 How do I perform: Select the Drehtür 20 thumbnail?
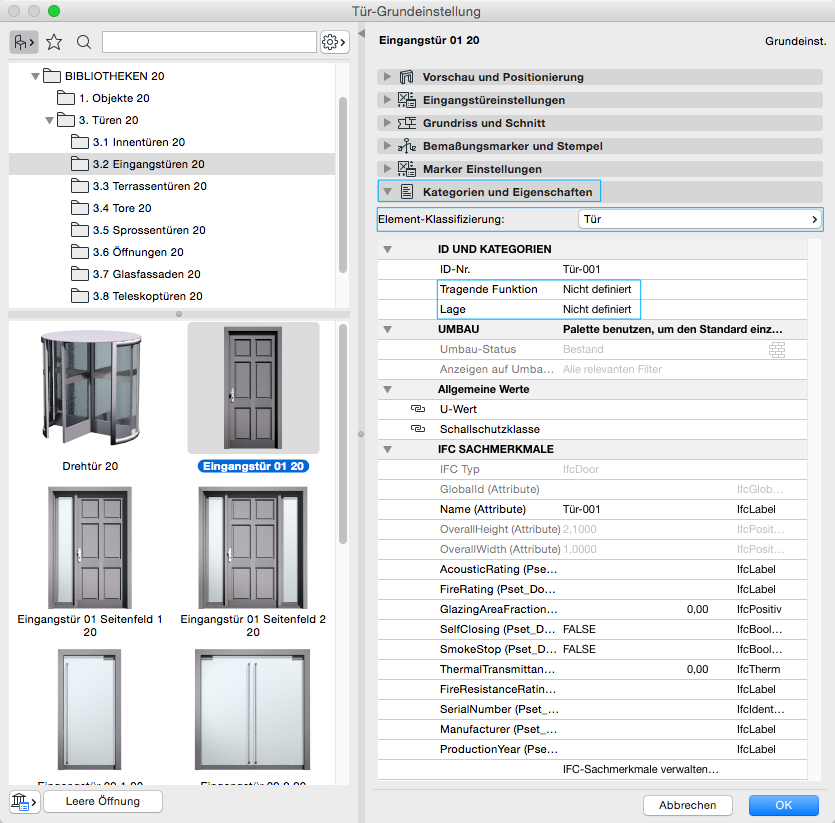pos(91,390)
